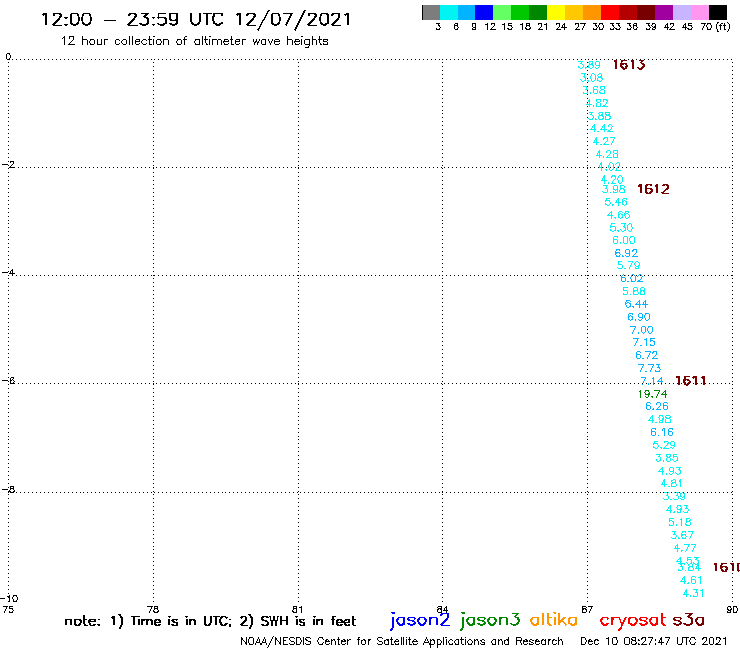
Task: Click the latitude axis label -8
Action: (x=8, y=490)
